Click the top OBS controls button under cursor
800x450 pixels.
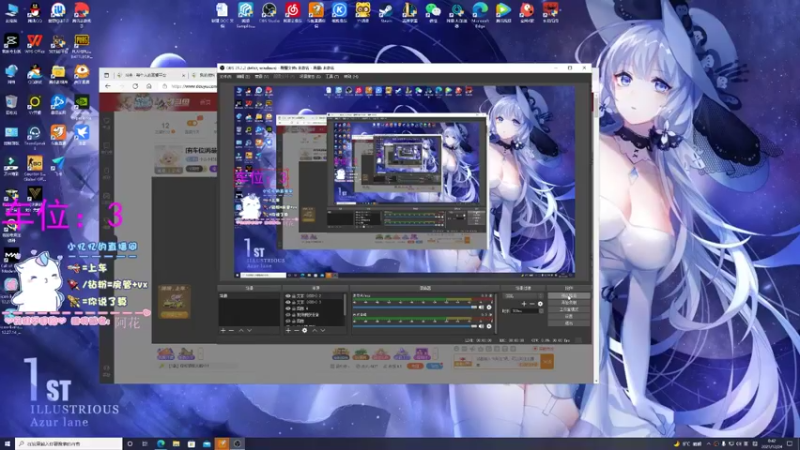coord(569,296)
